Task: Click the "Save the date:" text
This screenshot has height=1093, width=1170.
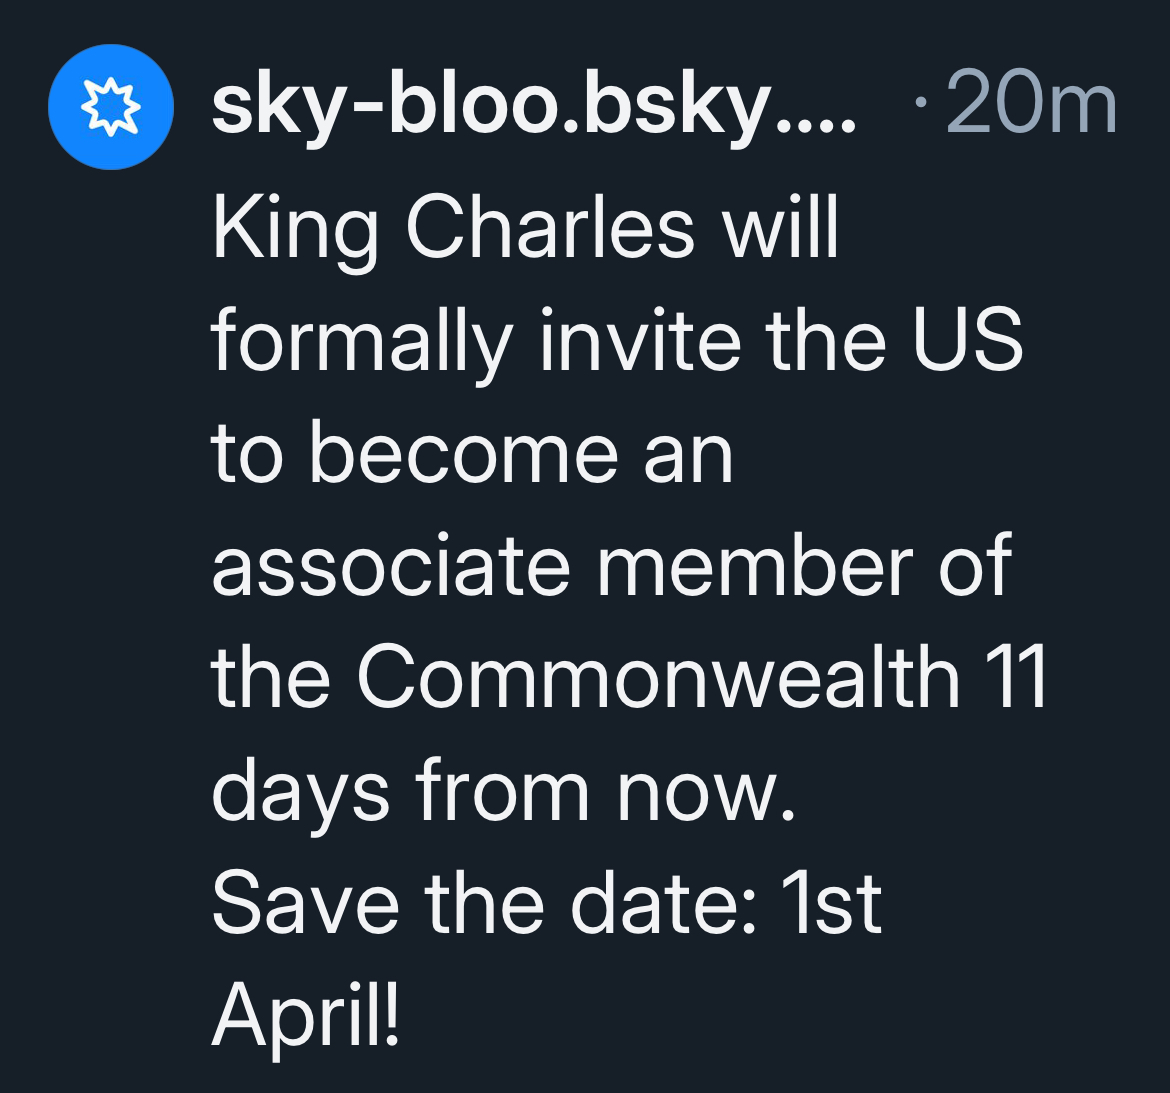Action: click(484, 904)
